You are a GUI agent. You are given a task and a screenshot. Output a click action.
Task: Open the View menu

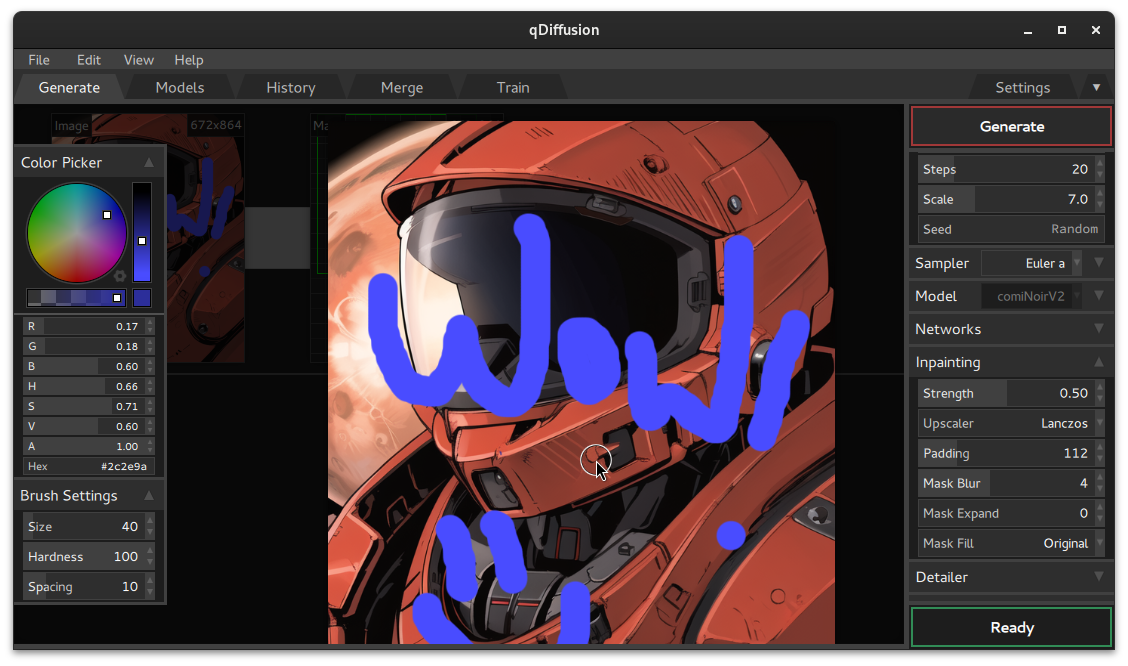coord(138,60)
